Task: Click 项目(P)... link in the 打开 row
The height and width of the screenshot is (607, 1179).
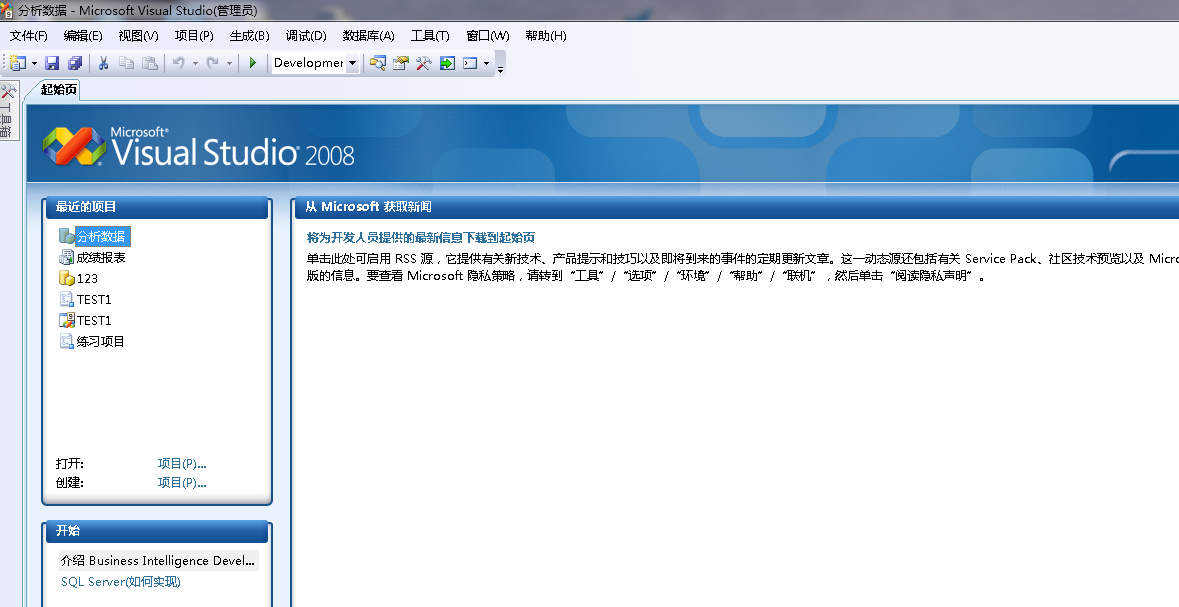Action: (x=182, y=463)
